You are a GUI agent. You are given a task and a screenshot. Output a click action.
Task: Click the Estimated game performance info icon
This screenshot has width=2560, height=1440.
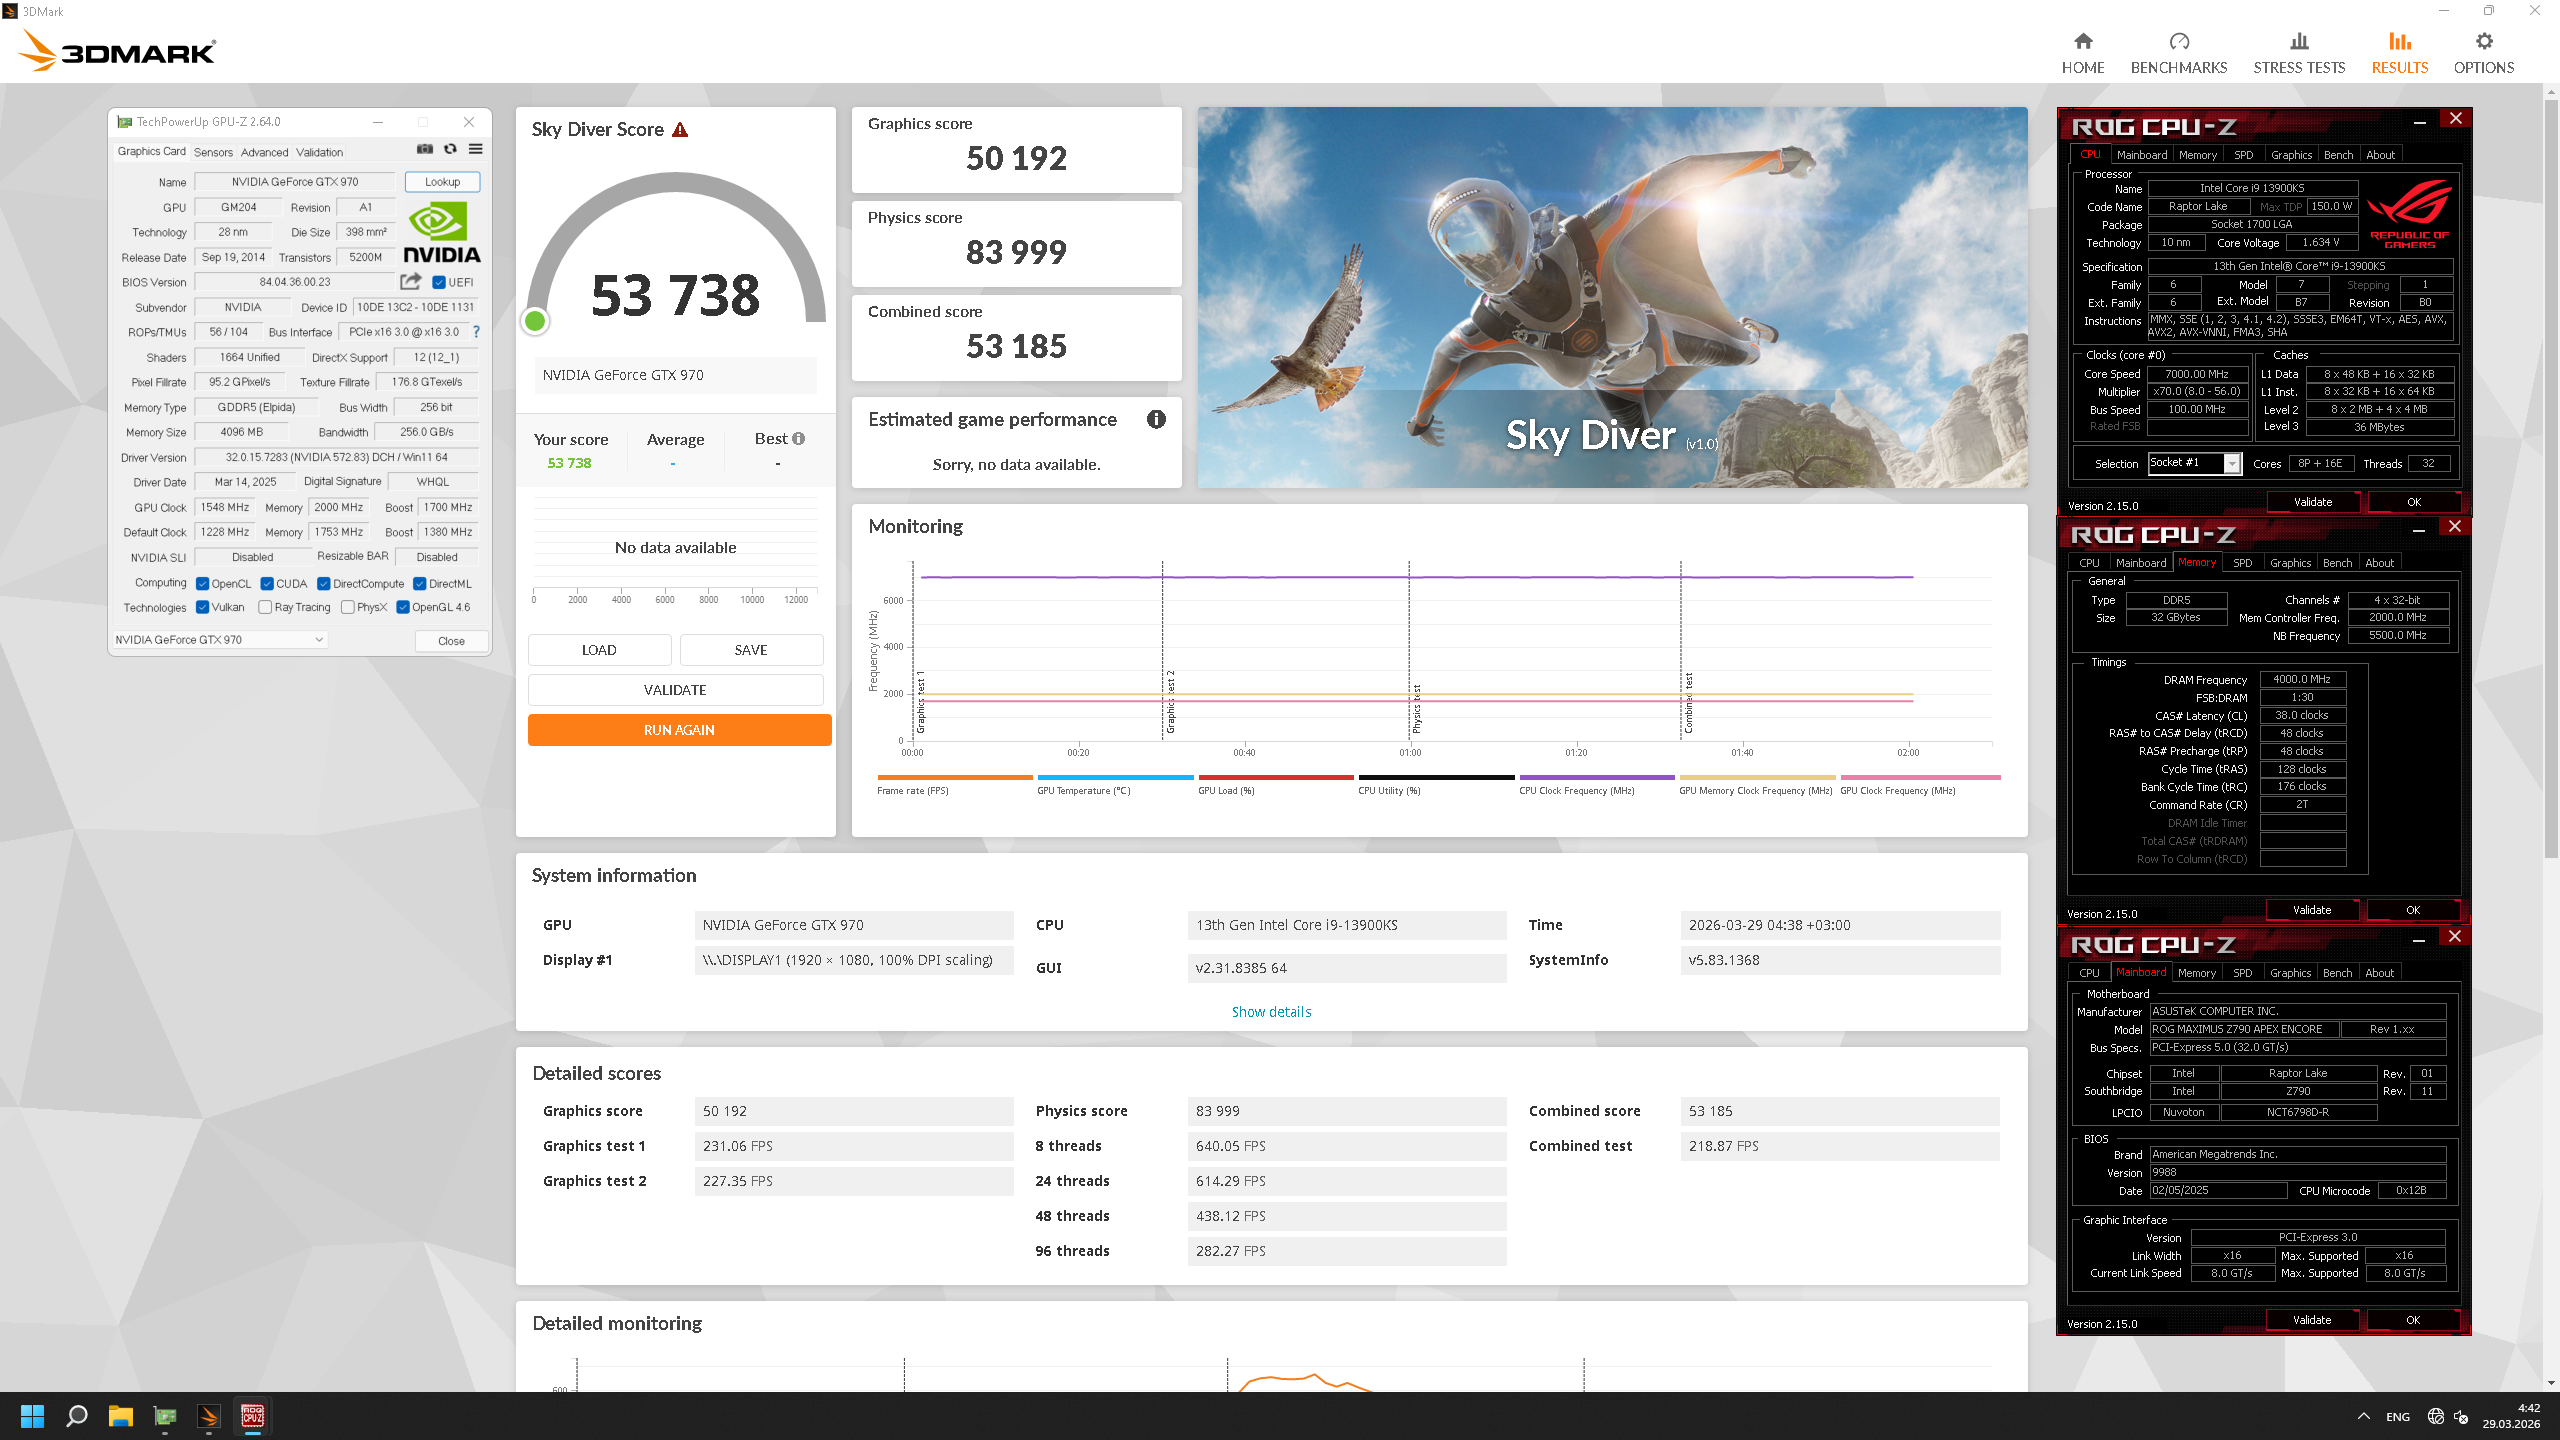(1156, 420)
